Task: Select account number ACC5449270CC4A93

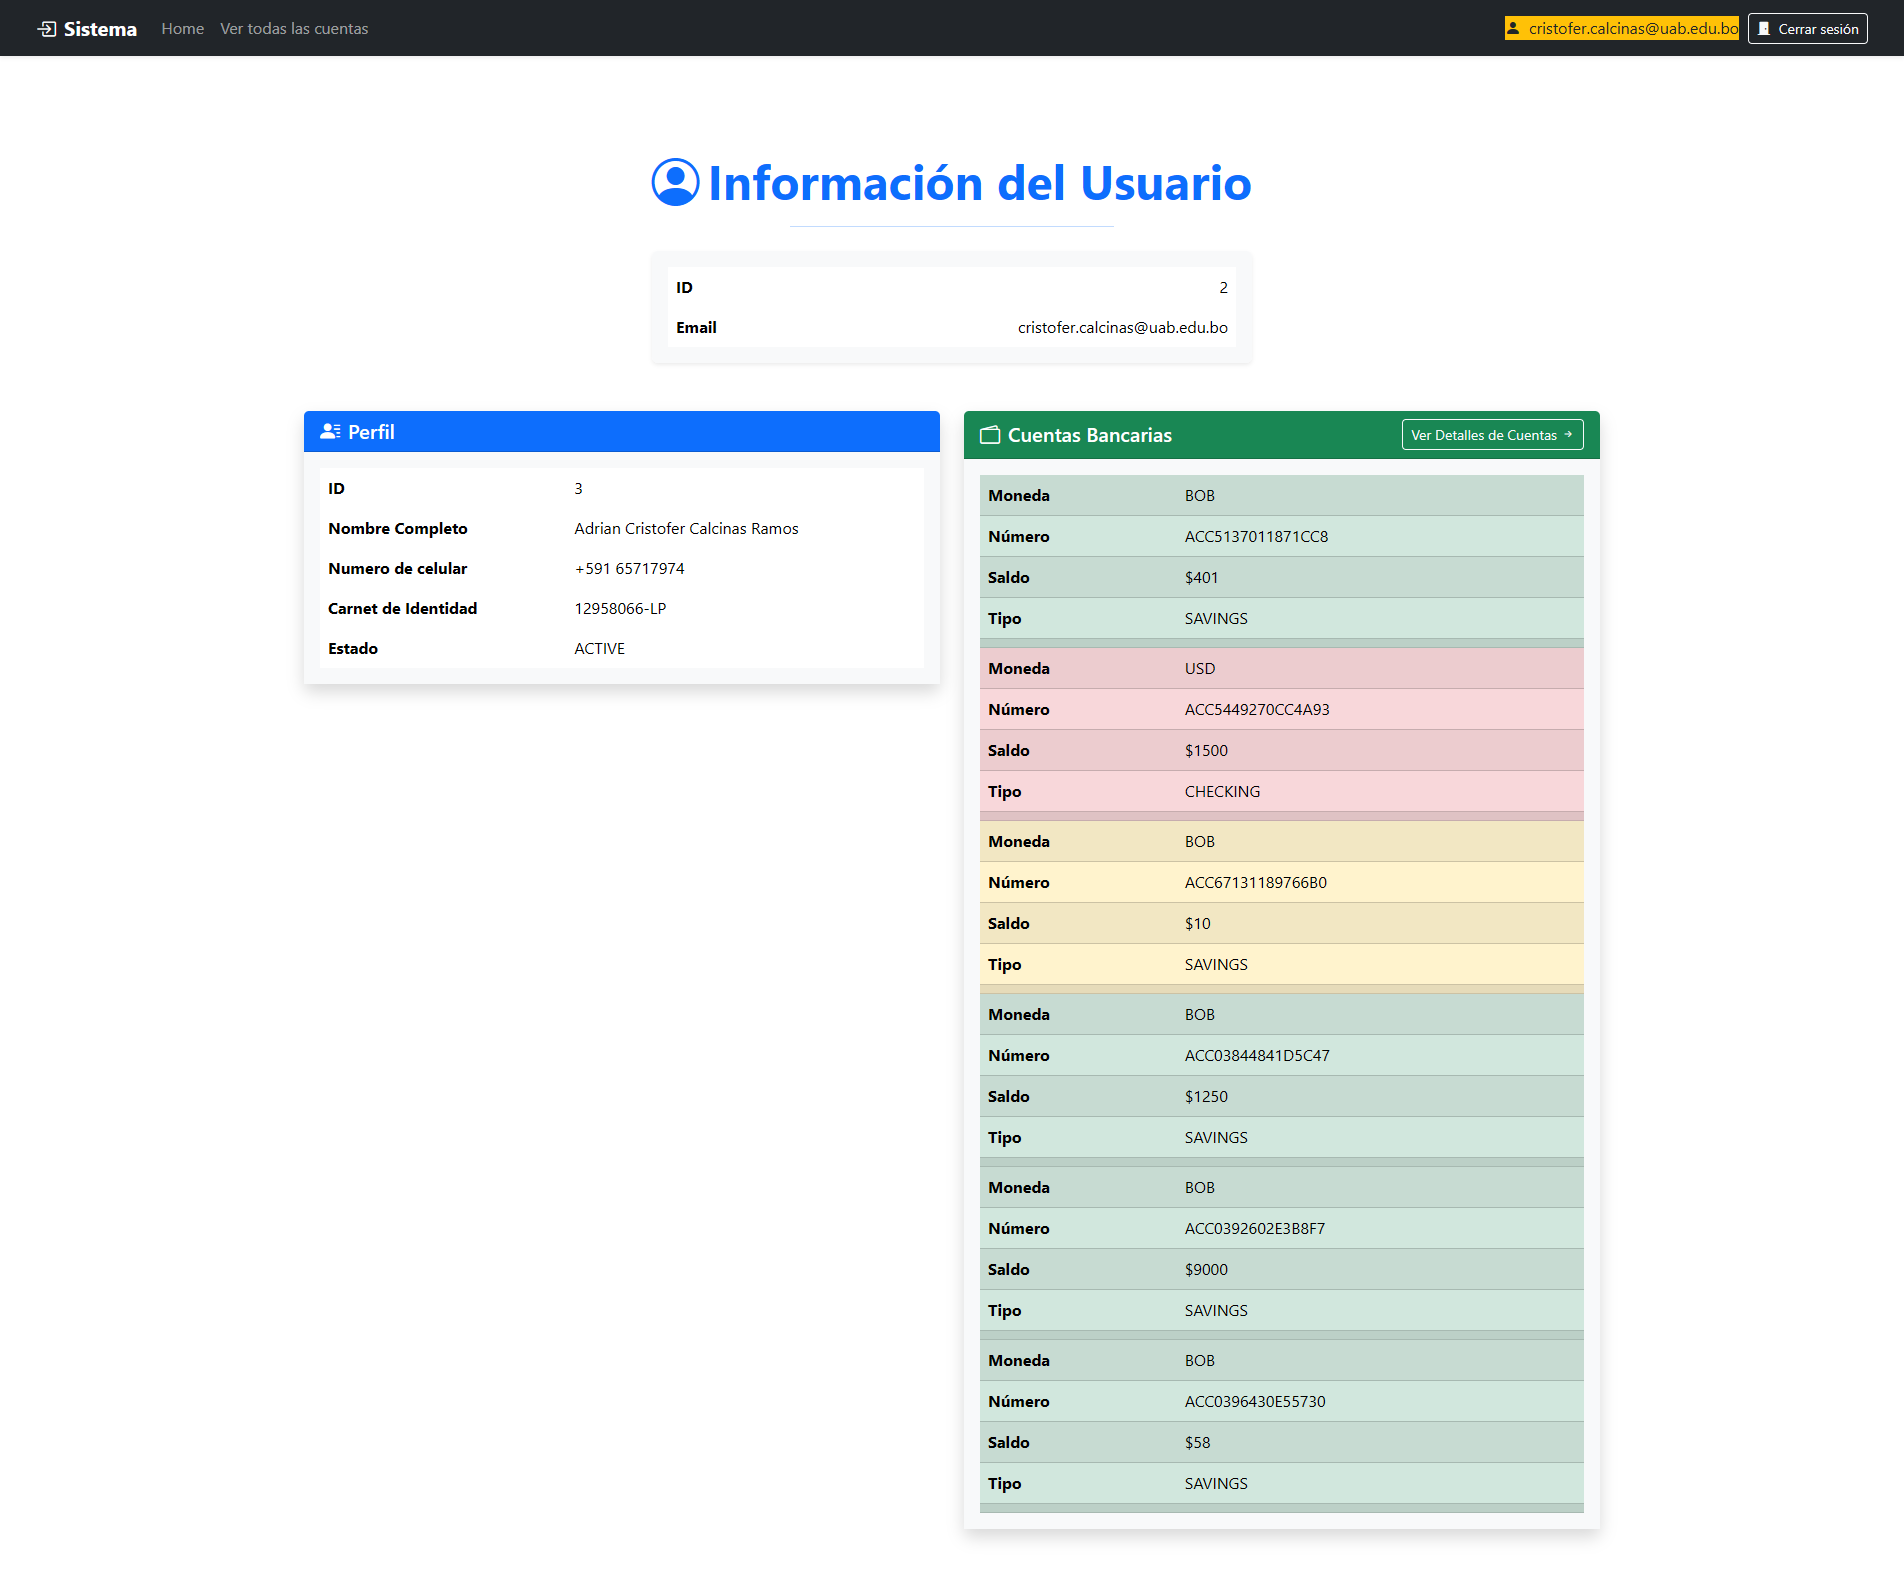Action: 1258,709
